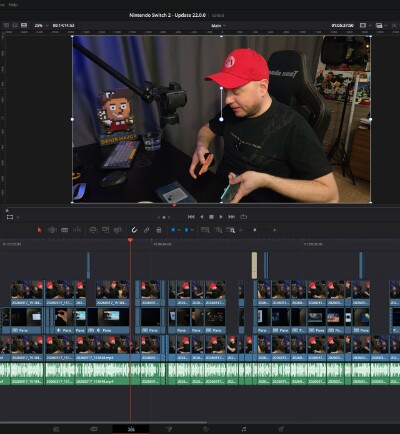Image resolution: width=400 pixels, height=434 pixels.
Task: Play the timeline in reverse
Action: pos(201,217)
